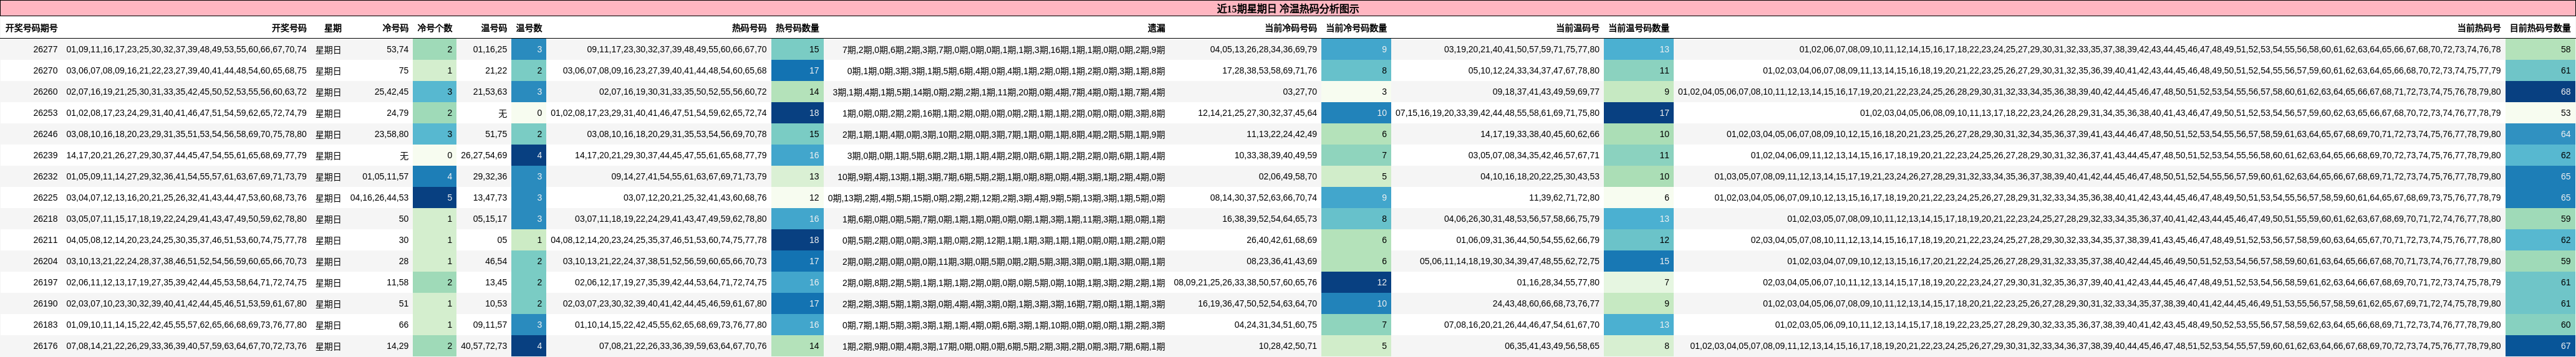The image size is (2576, 357).
Task: Click warm numbers cell 40,57,72,73
Action: coord(484,346)
